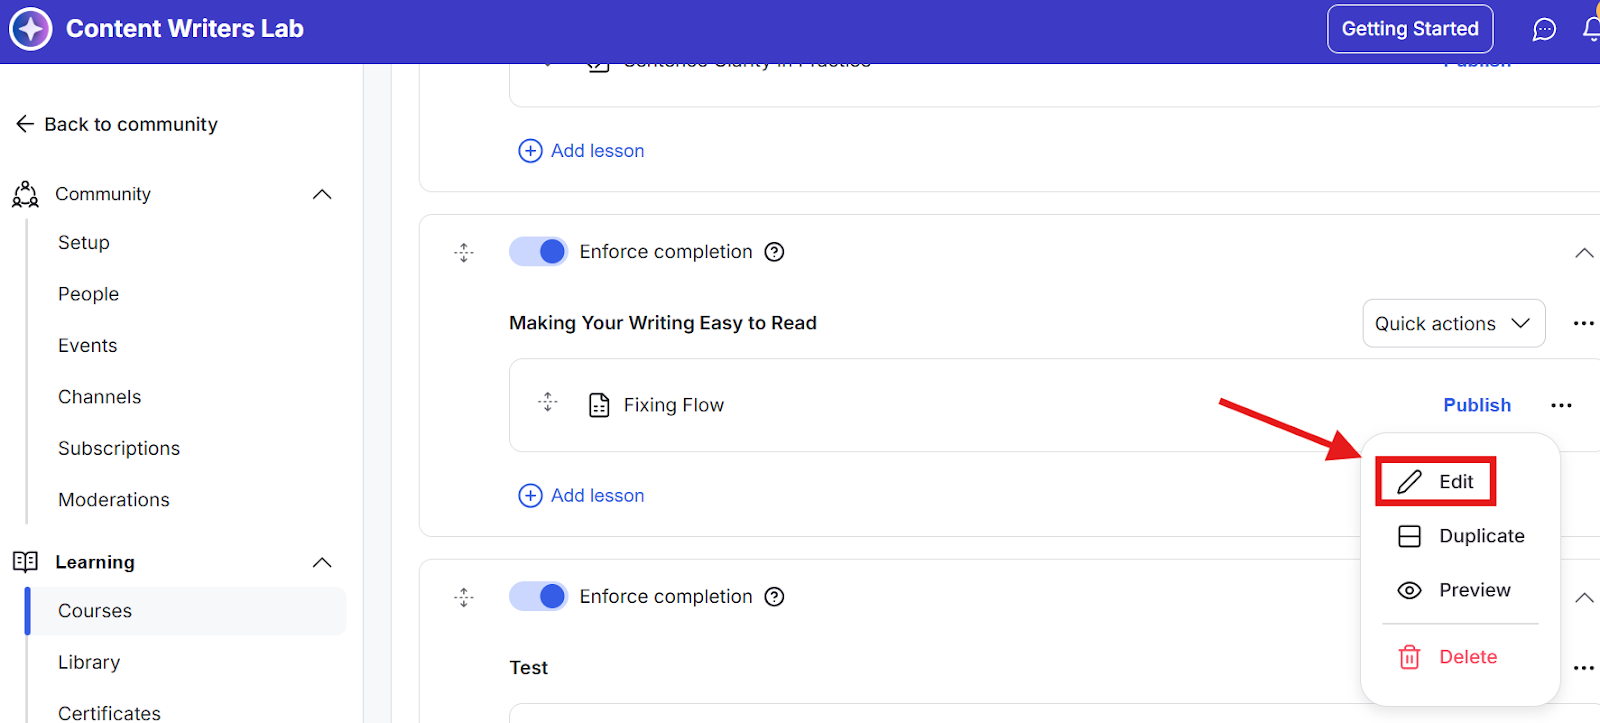
Task: Toggle Enforce completion for the Test section
Action: coord(538,597)
